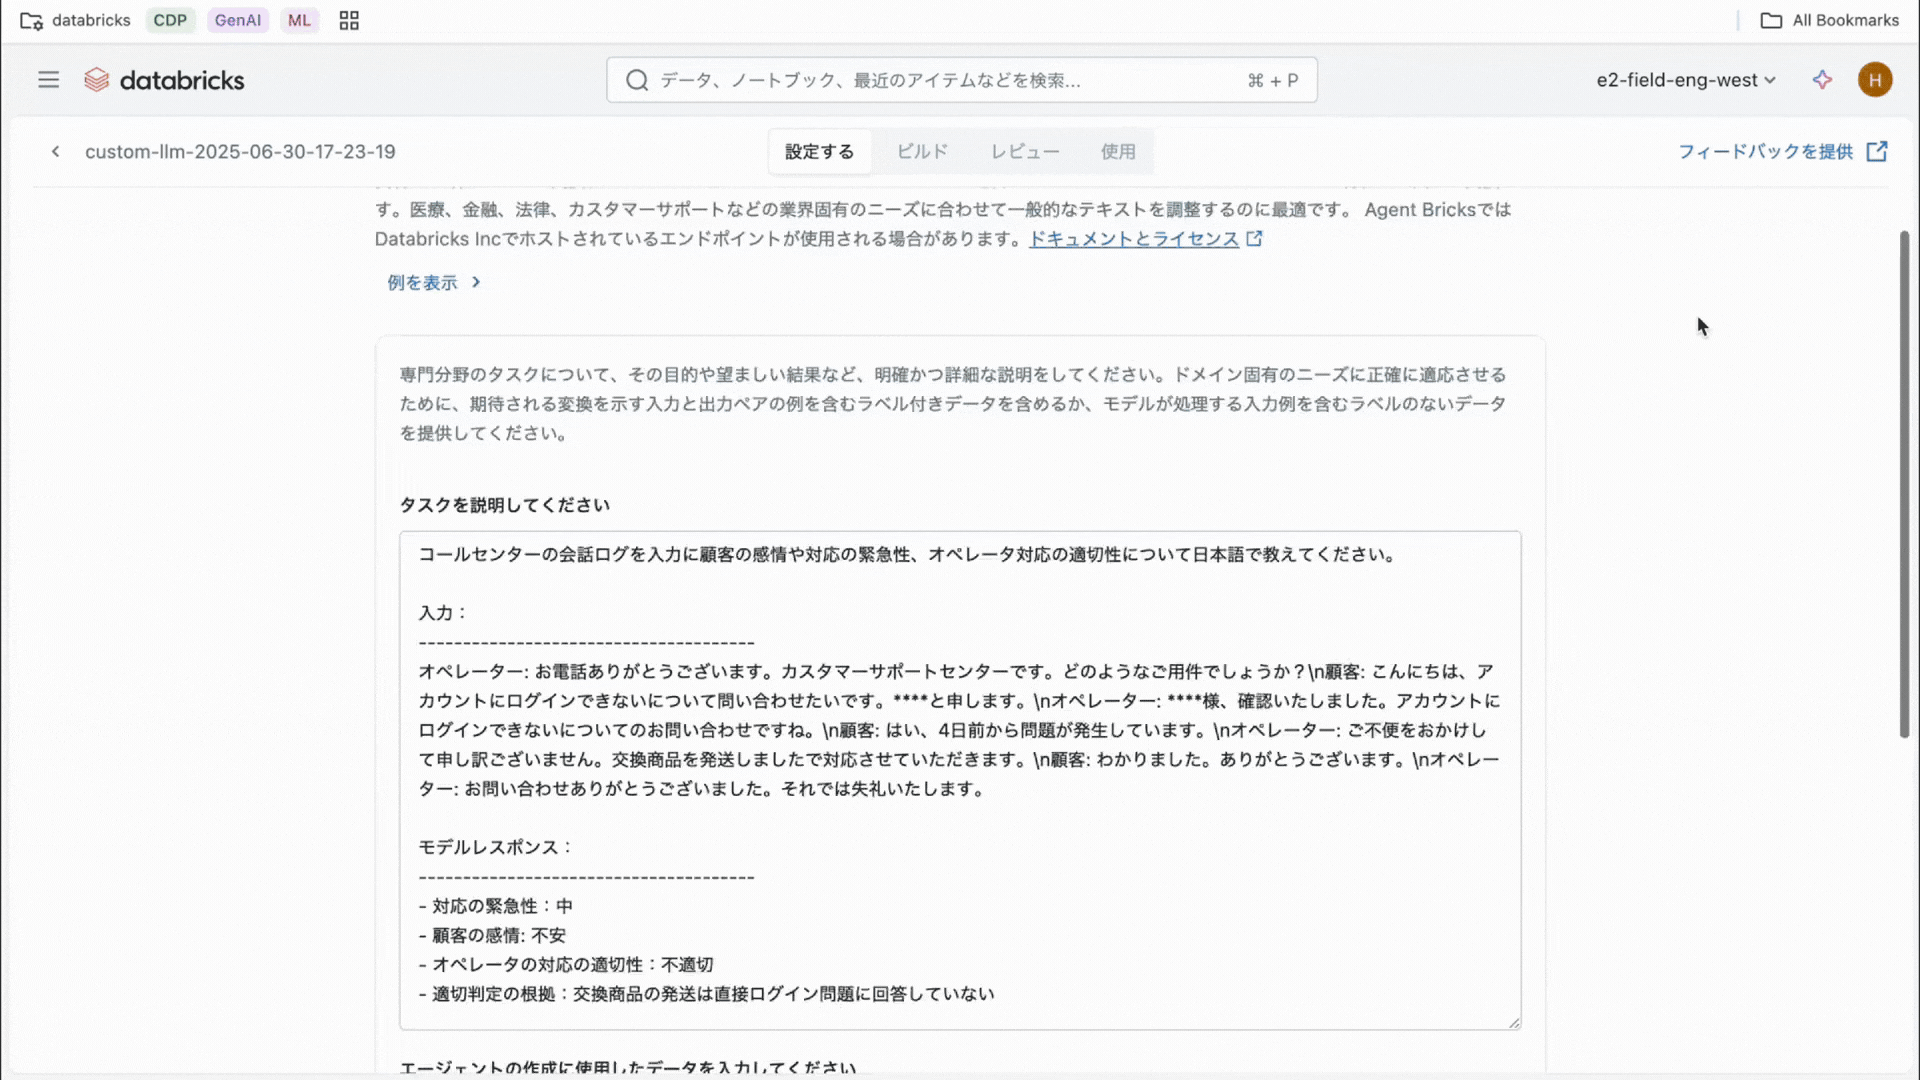Click the フィードバックを提供 link
The height and width of the screenshot is (1080, 1920).
pos(1765,152)
